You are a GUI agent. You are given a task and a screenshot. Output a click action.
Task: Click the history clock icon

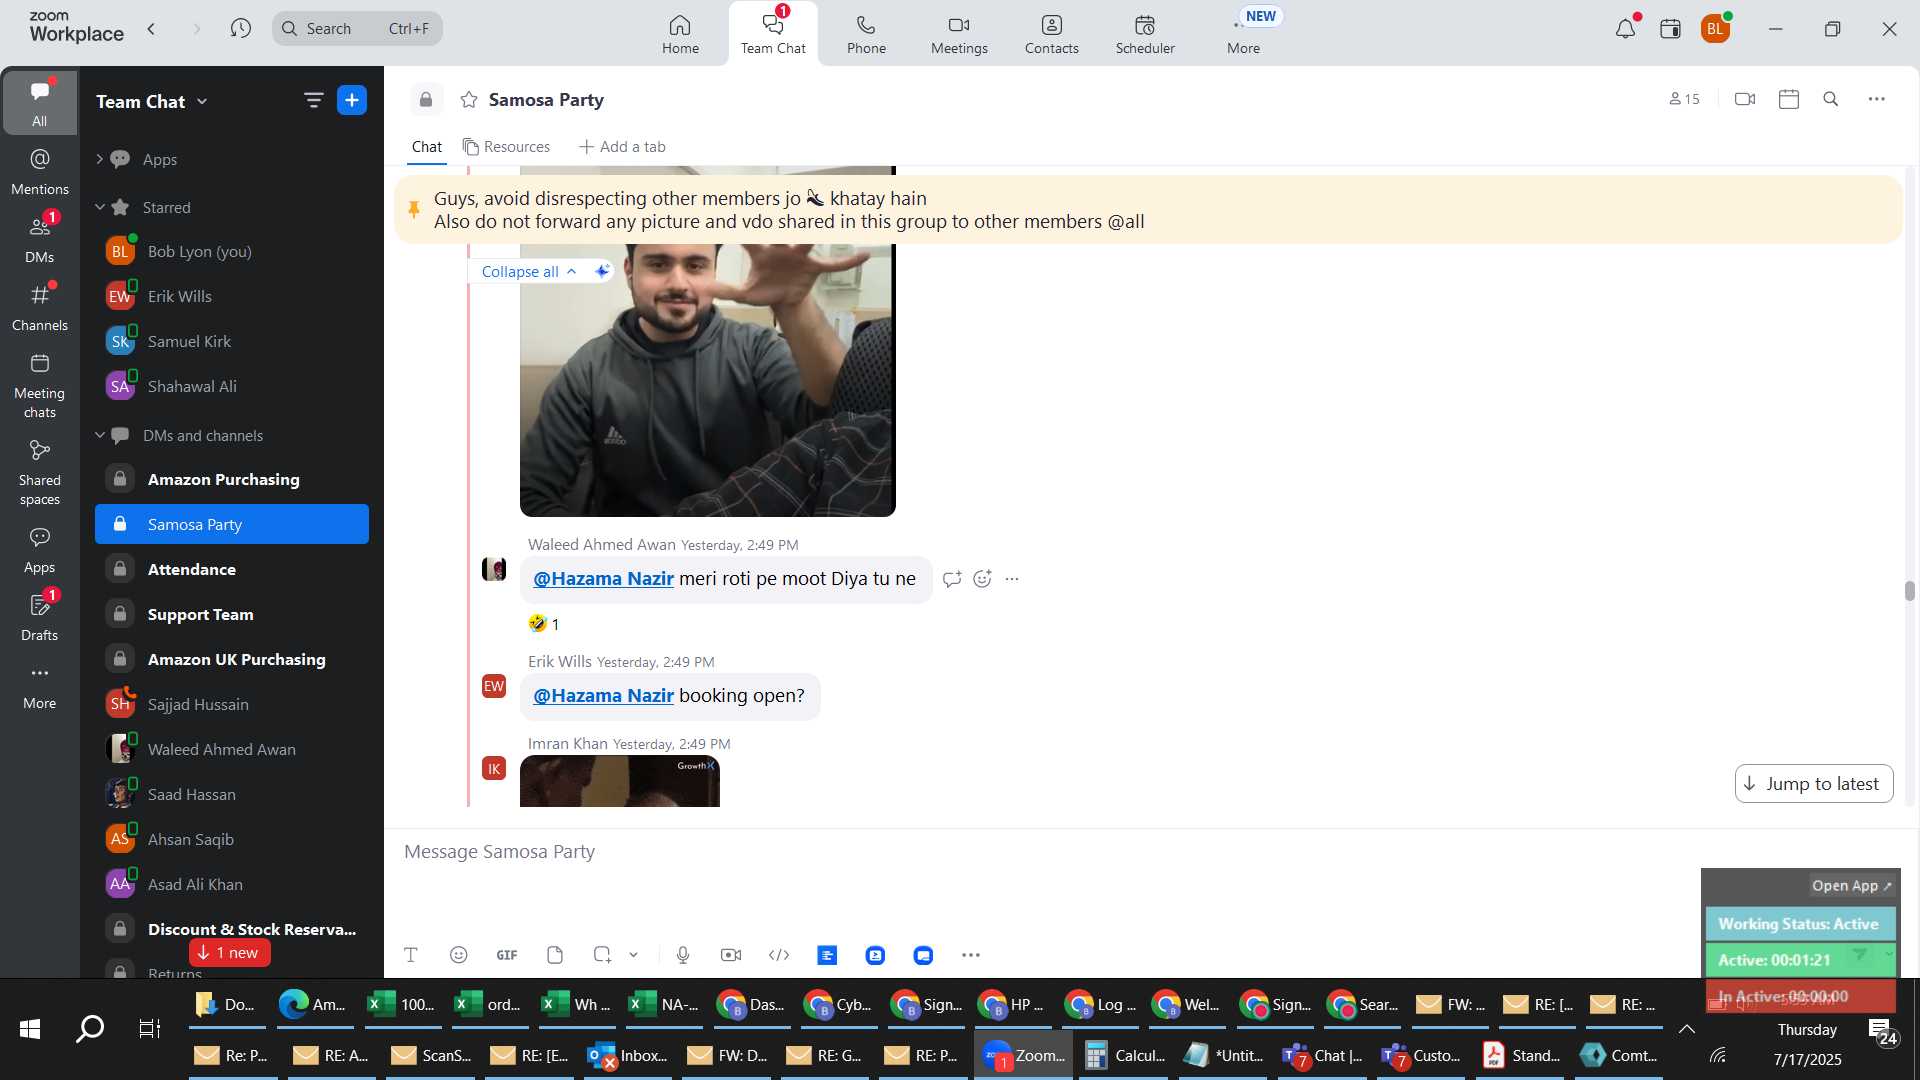[240, 28]
